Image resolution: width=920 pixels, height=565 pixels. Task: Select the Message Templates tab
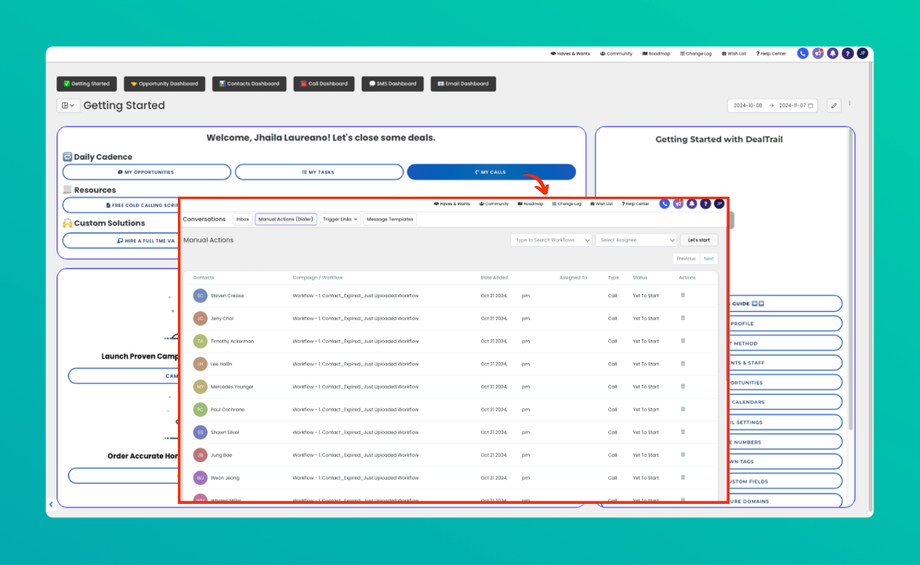pos(390,219)
